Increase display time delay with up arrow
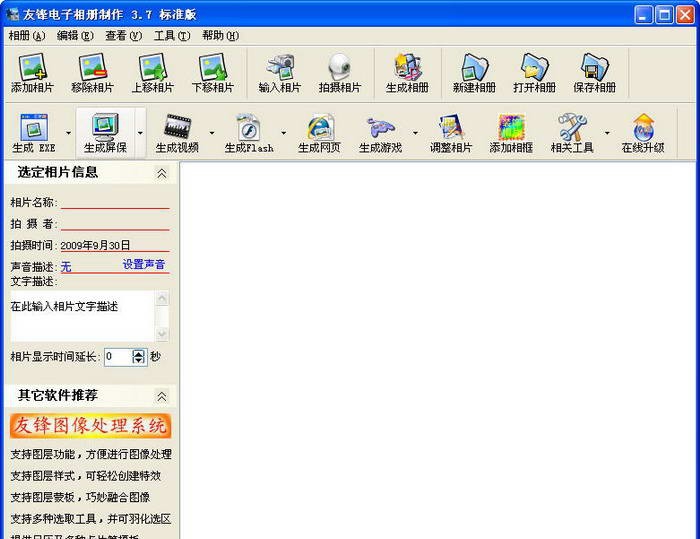Image resolution: width=700 pixels, height=539 pixels. 139,353
